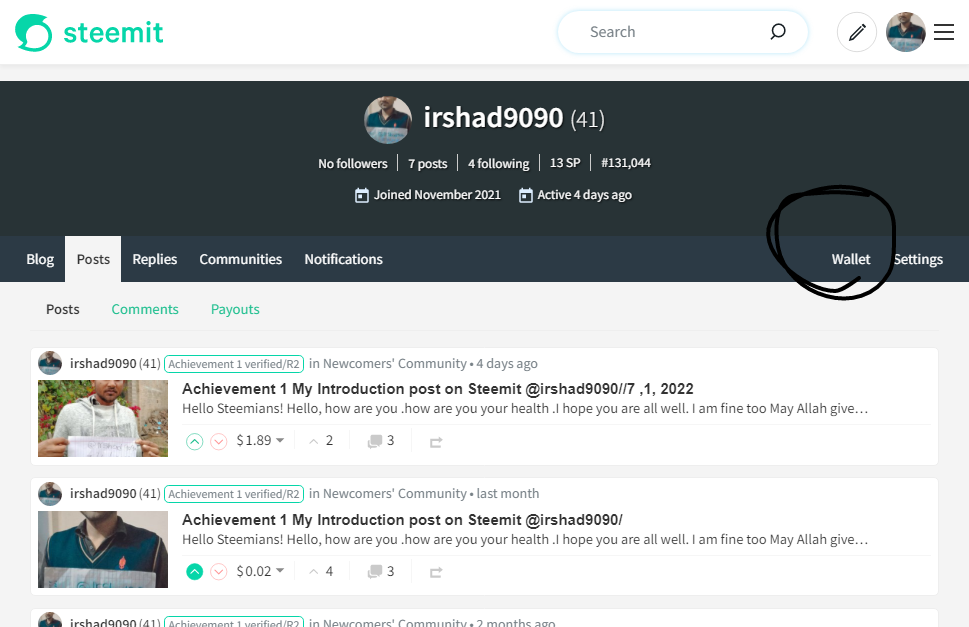Downvote the $1.89 post
The height and width of the screenshot is (627, 969).
pyautogui.click(x=219, y=442)
